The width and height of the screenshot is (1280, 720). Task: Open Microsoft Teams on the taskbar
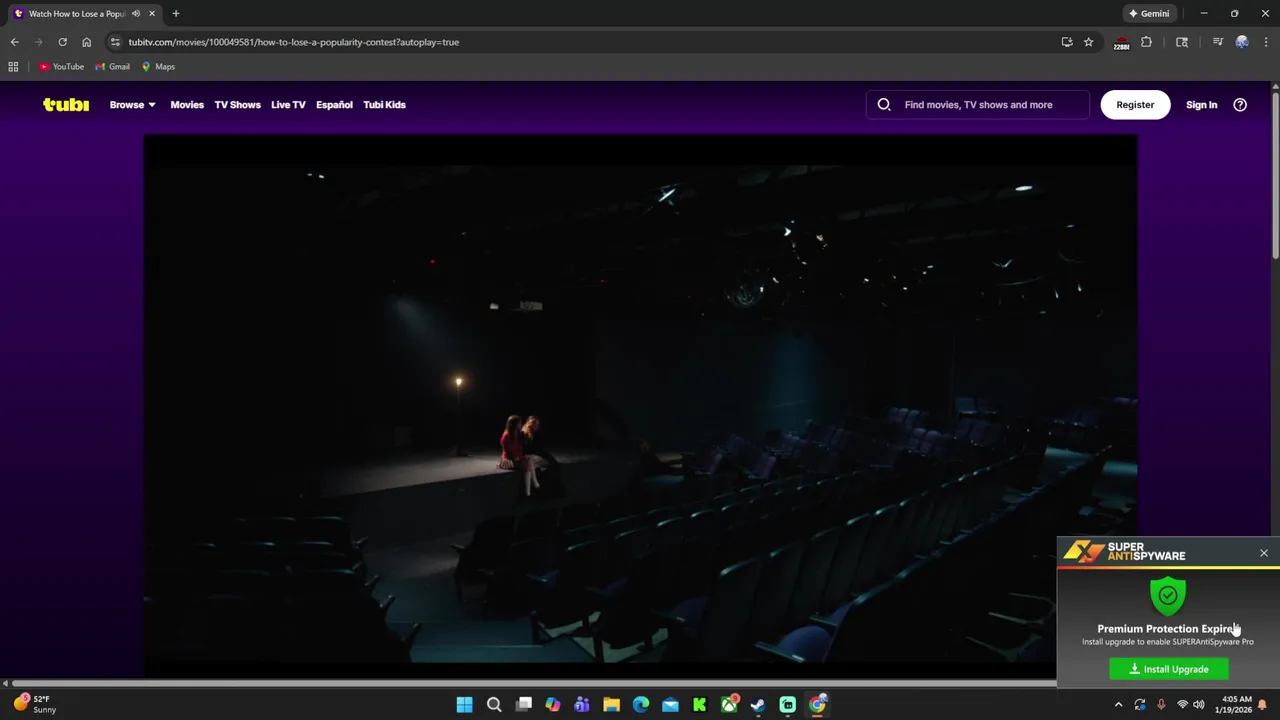(x=582, y=705)
